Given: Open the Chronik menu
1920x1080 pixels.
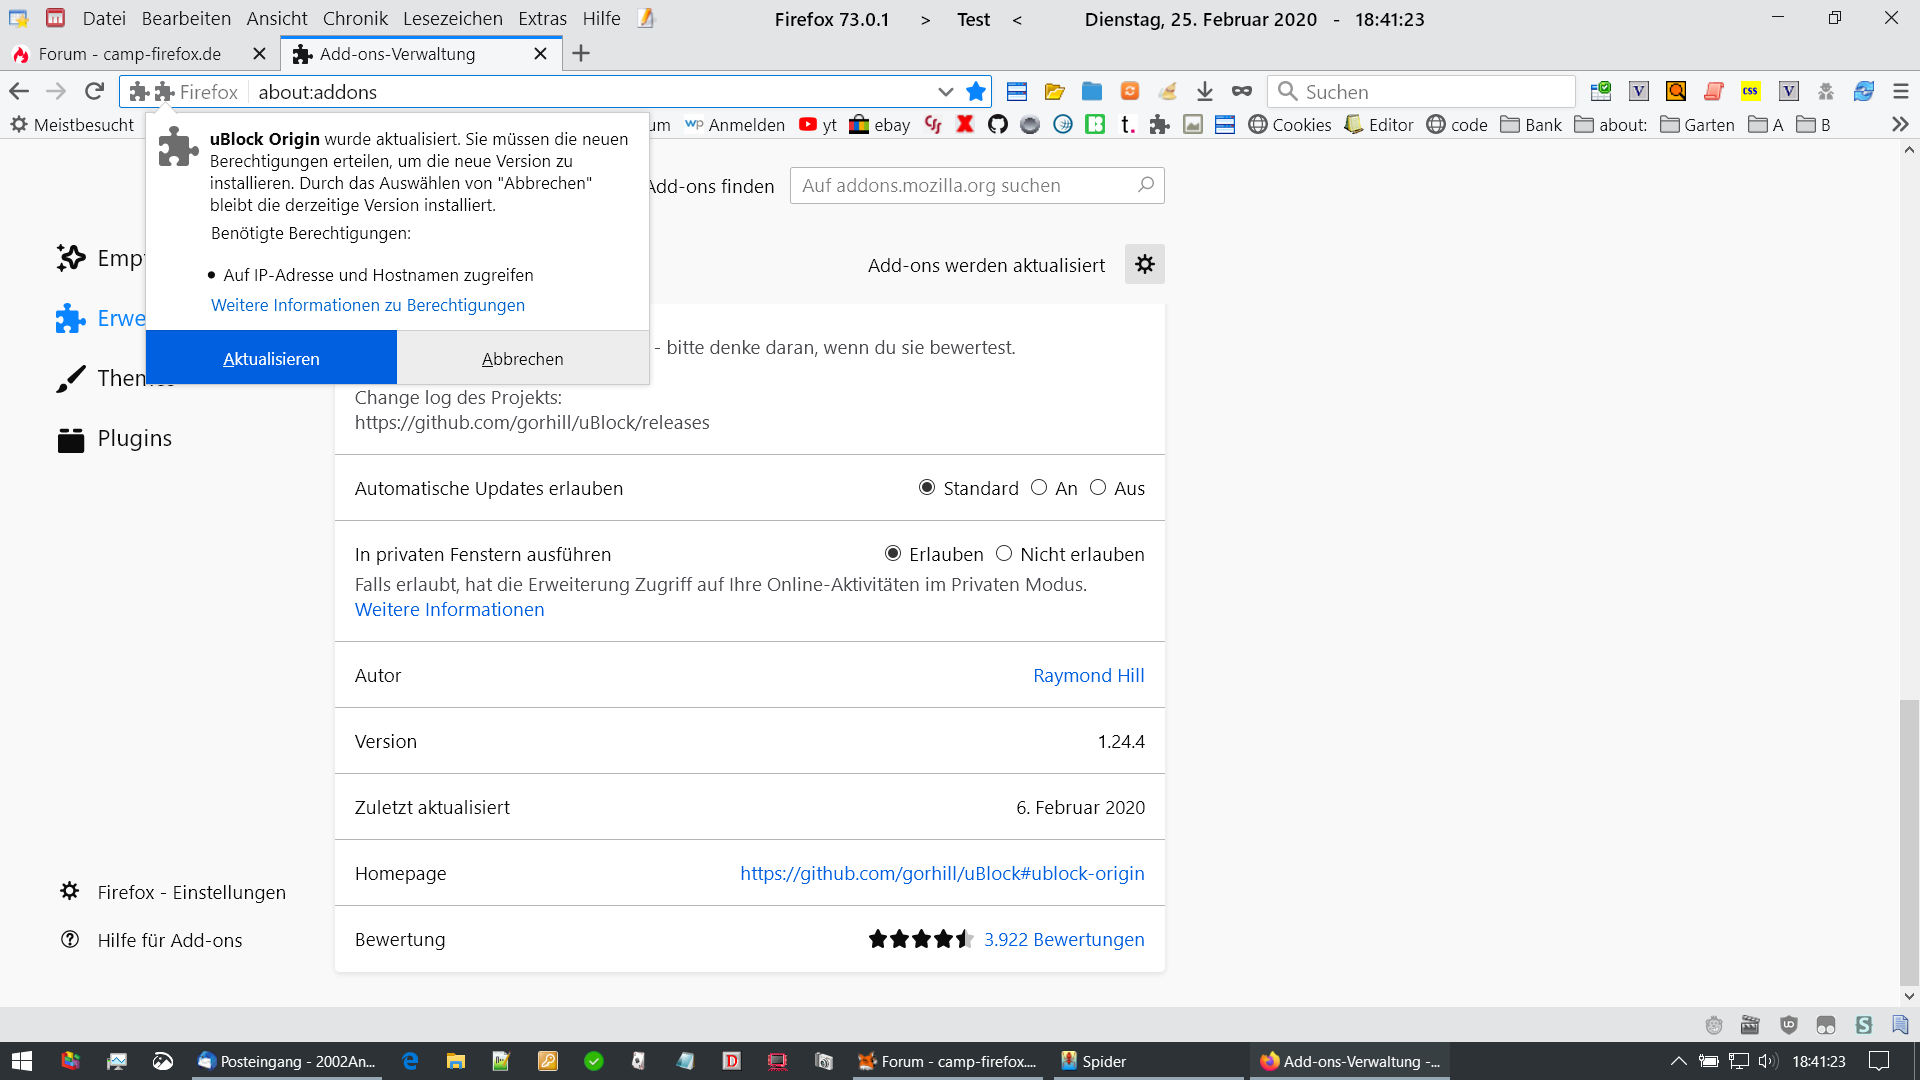Looking at the screenshot, I should pyautogui.click(x=355, y=19).
